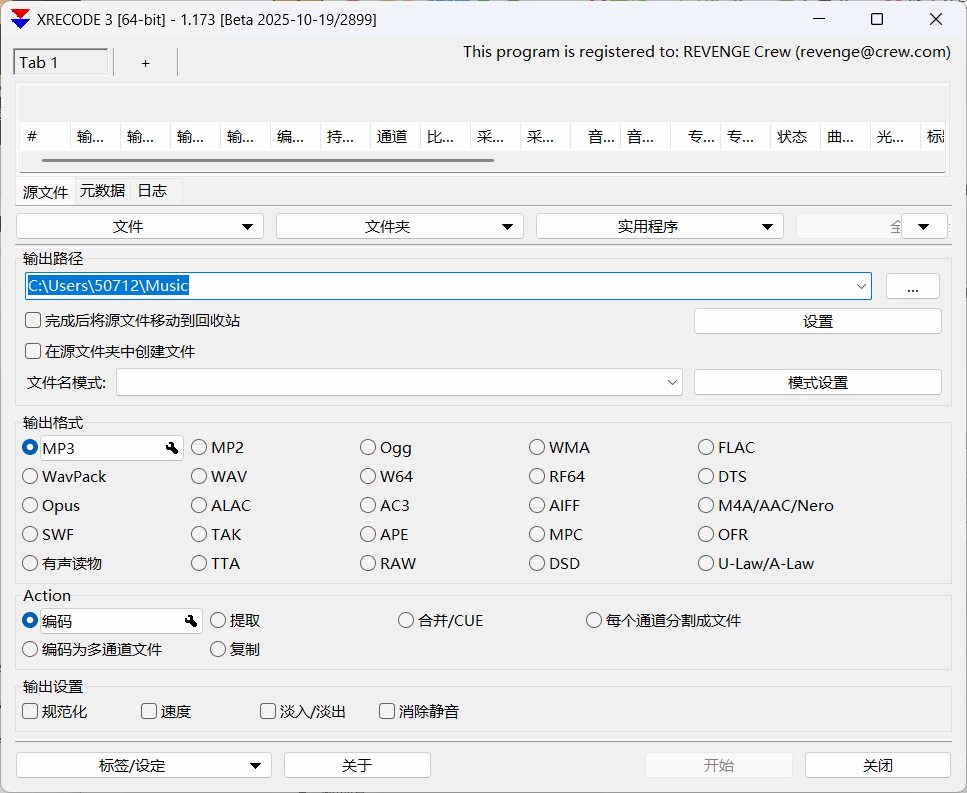
Task: Open the 标签/设定 dropdown
Action: point(143,764)
